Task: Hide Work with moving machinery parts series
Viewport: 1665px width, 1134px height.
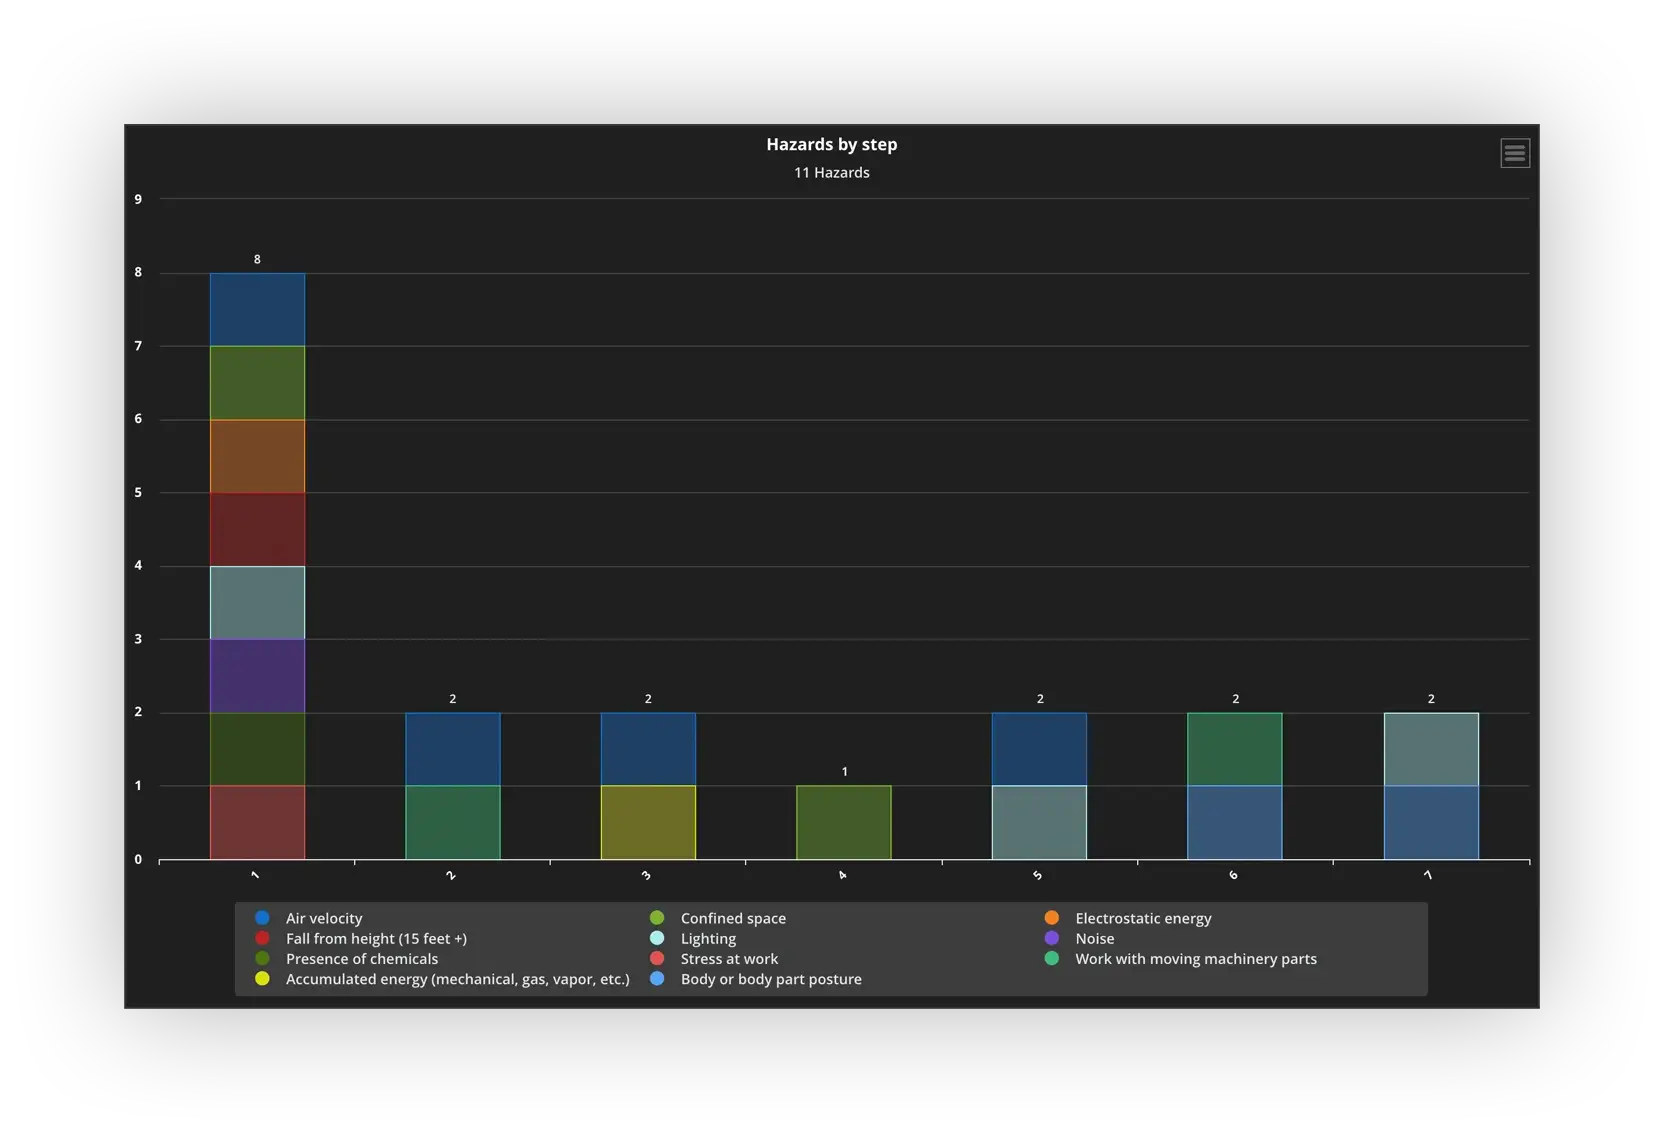Action: click(1181, 958)
